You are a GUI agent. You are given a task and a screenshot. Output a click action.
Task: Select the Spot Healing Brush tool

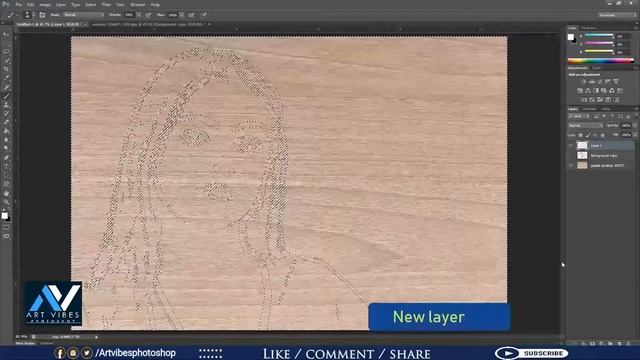pos(6,87)
